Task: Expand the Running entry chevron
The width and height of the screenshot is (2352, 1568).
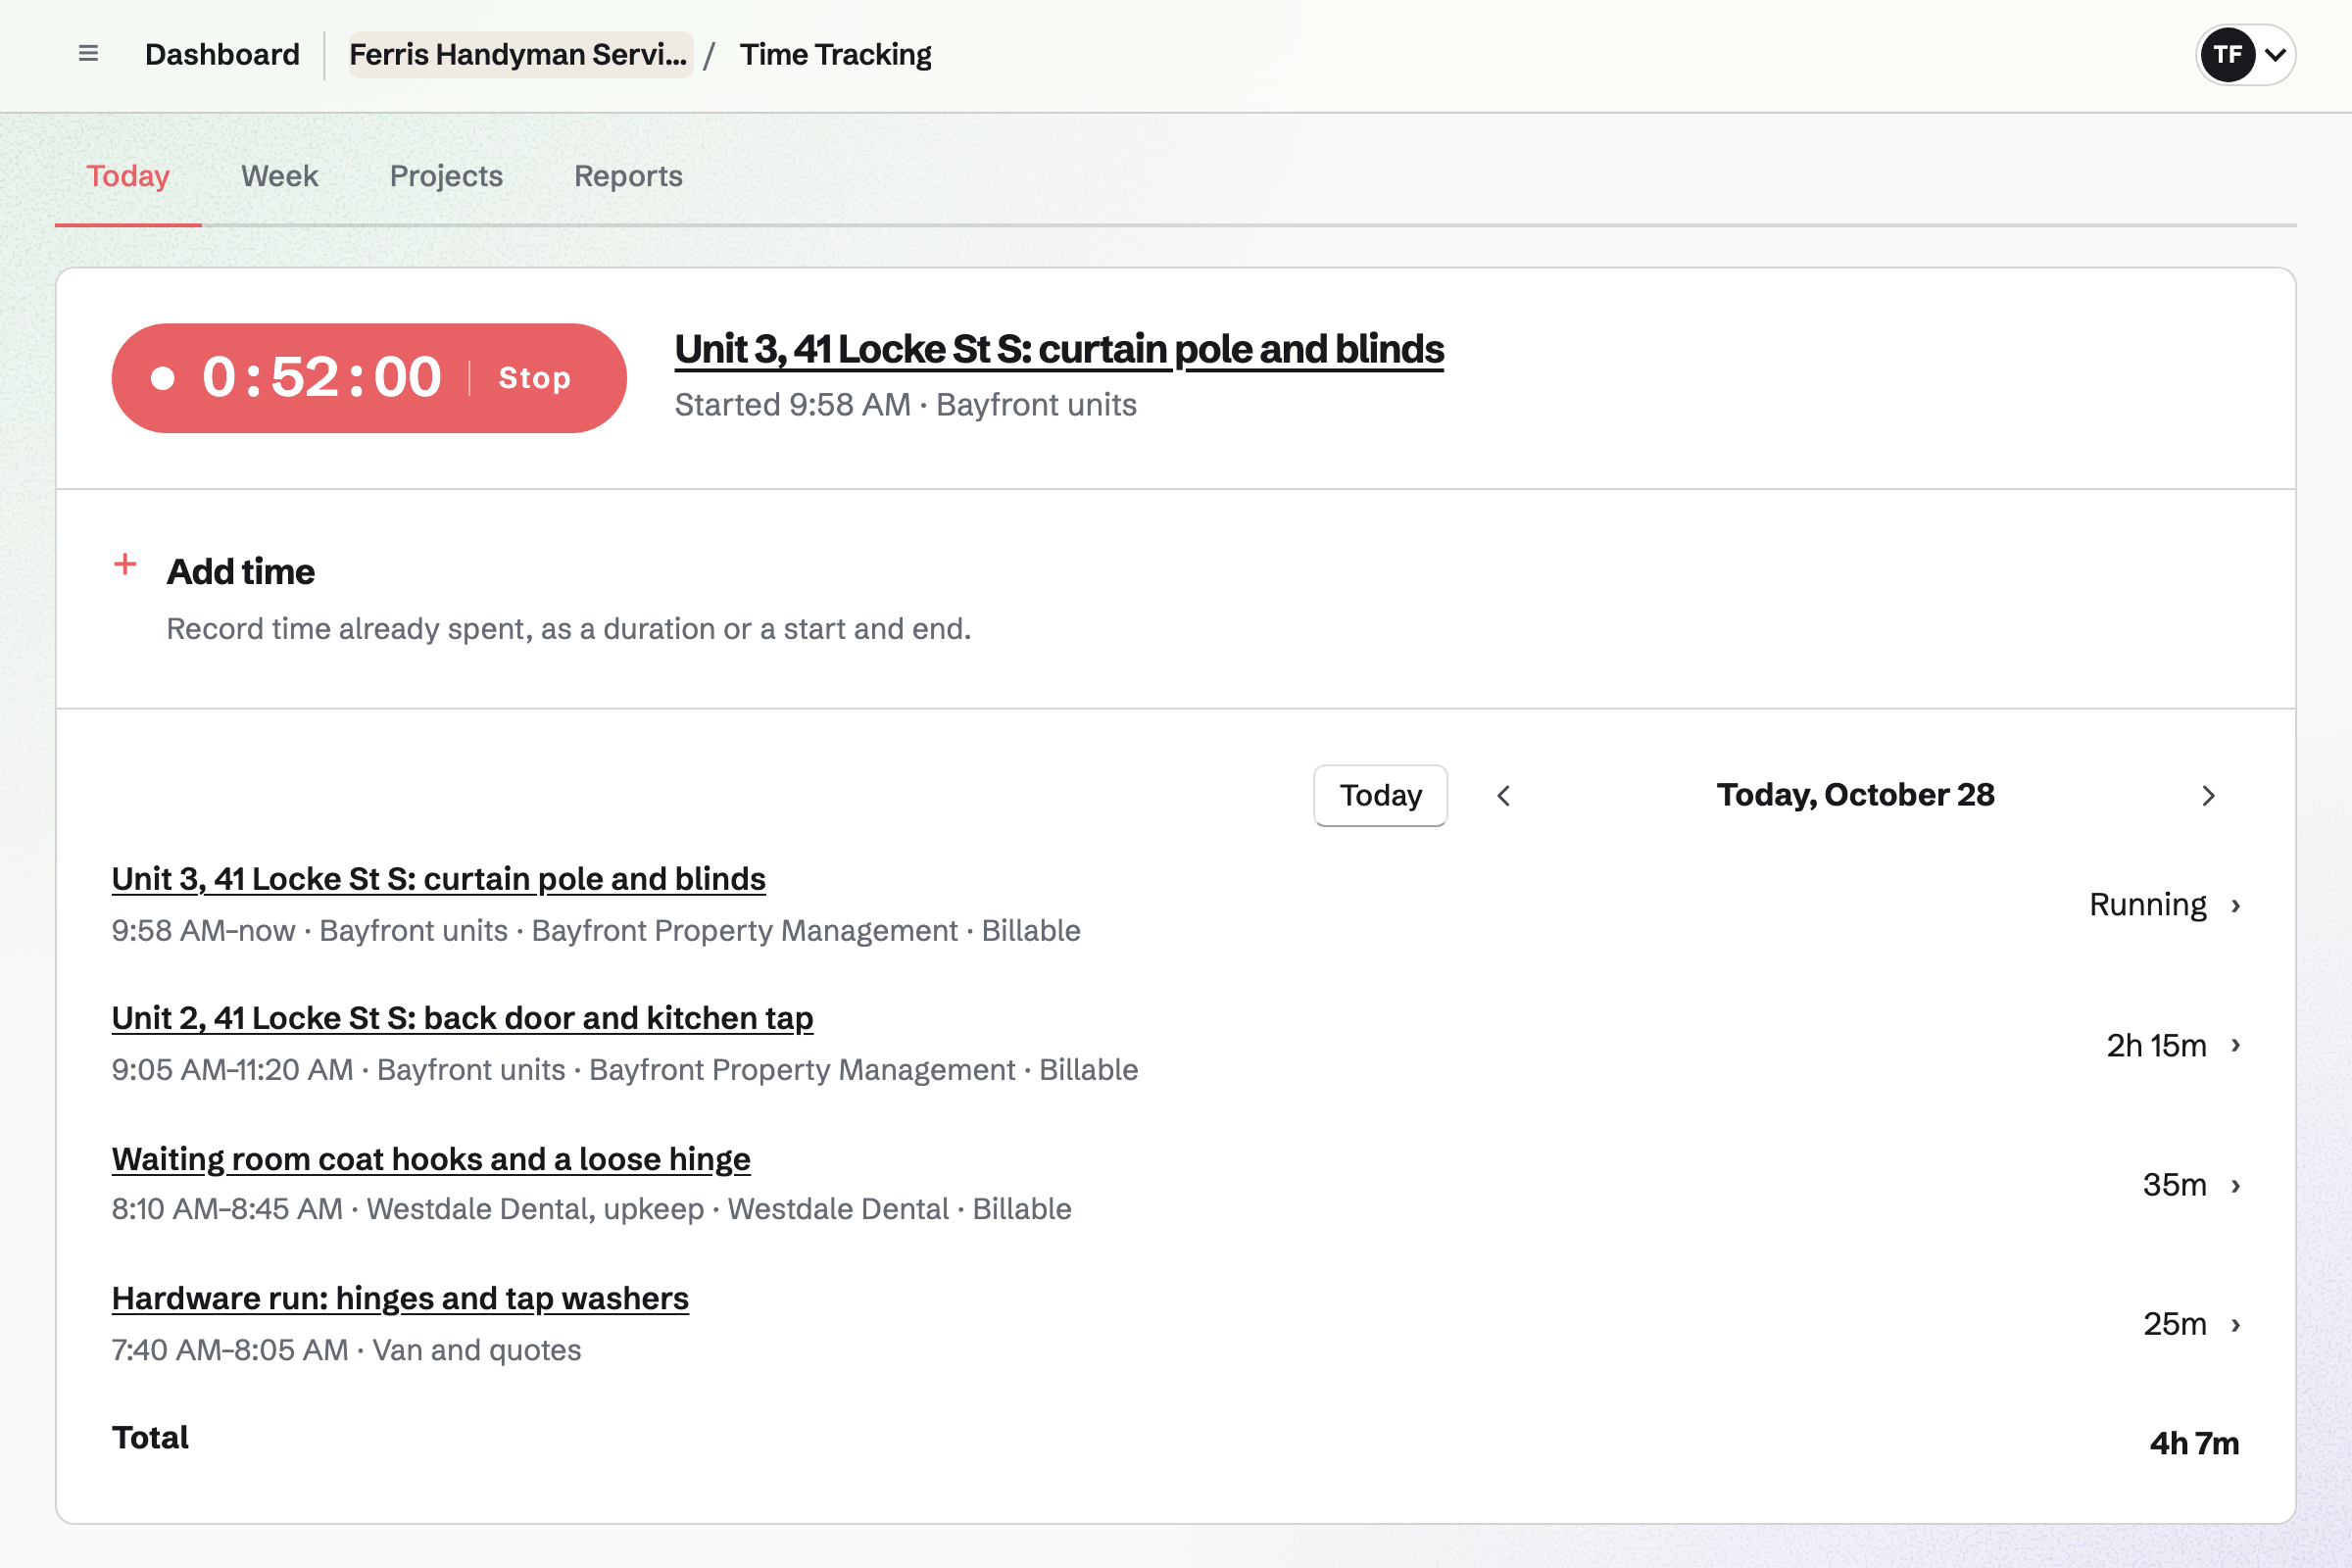Action: coord(2236,905)
